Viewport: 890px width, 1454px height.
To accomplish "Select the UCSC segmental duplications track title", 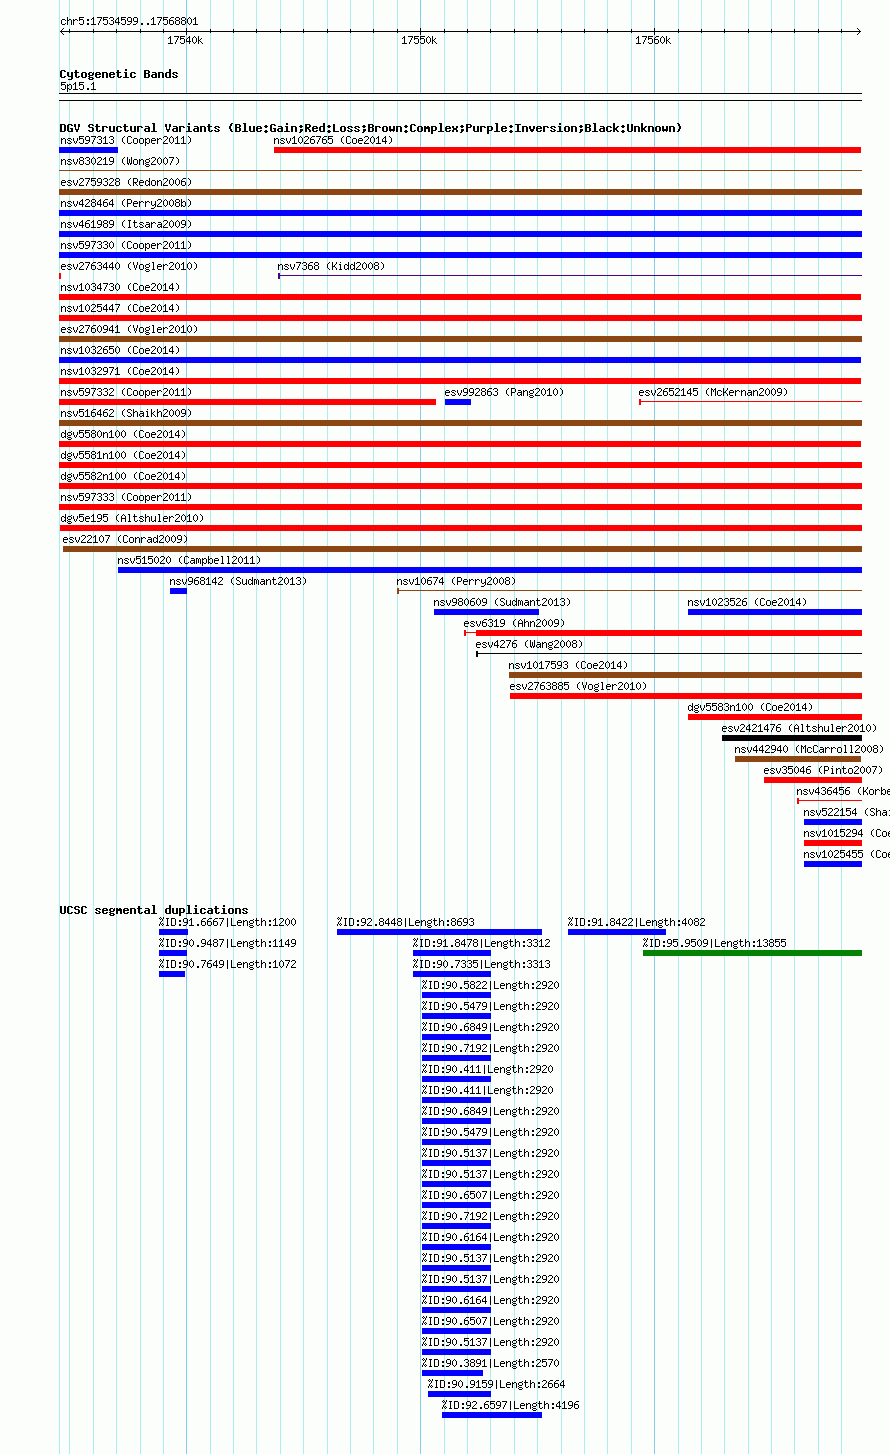I will click(x=154, y=910).
